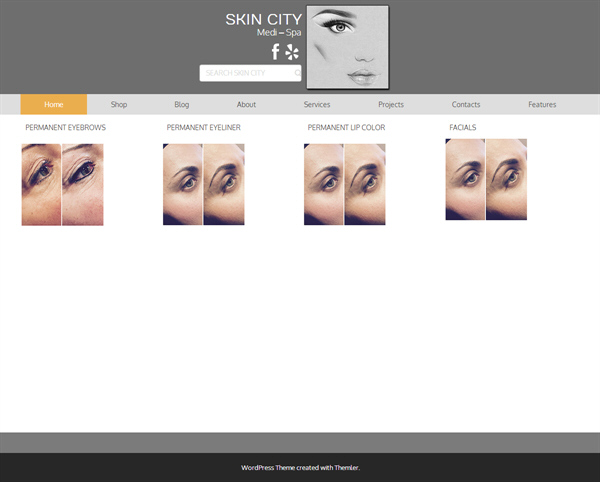Click the Permanent Eyeliner heading
600x482 pixels.
click(x=204, y=127)
